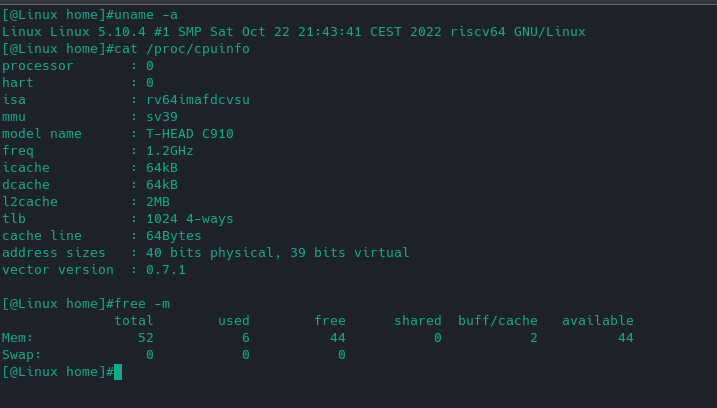
Task: Click the 'sv39' mmu value
Action: (x=162, y=116)
